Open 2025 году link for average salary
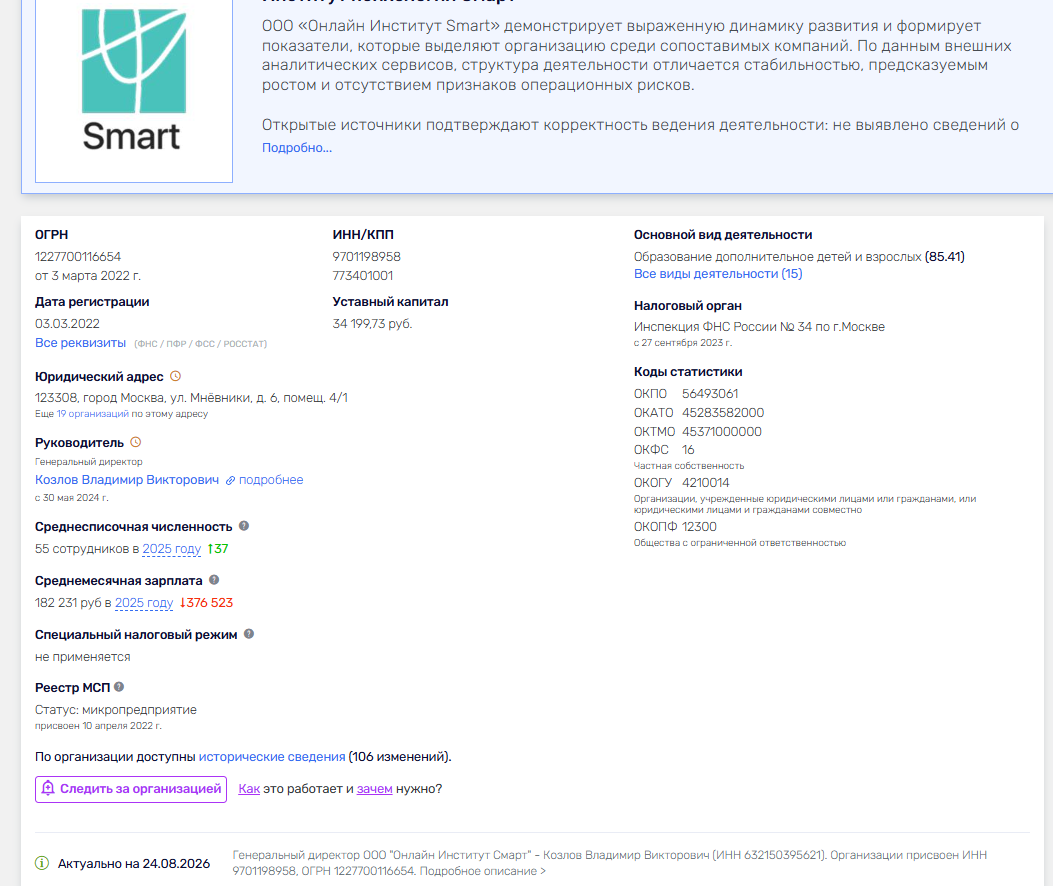This screenshot has width=1053, height=886. click(144, 603)
